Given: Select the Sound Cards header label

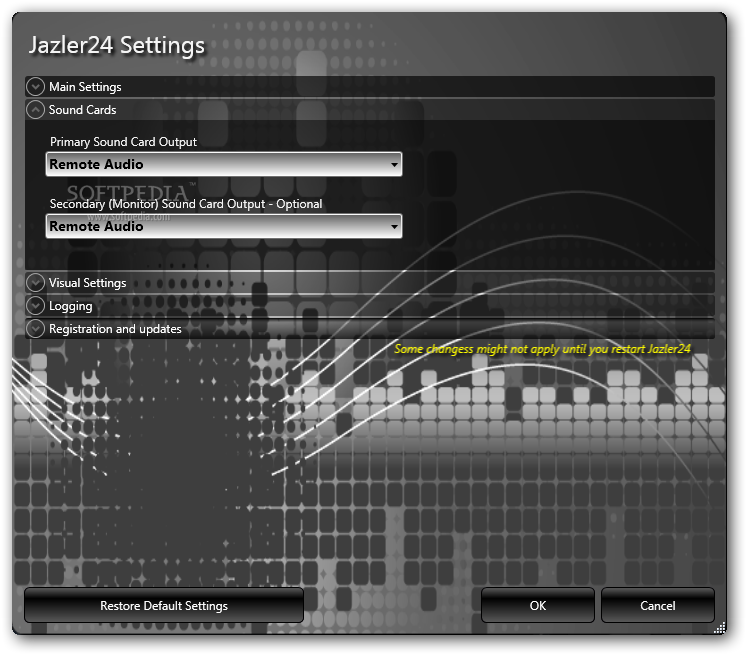Looking at the screenshot, I should click(82, 110).
